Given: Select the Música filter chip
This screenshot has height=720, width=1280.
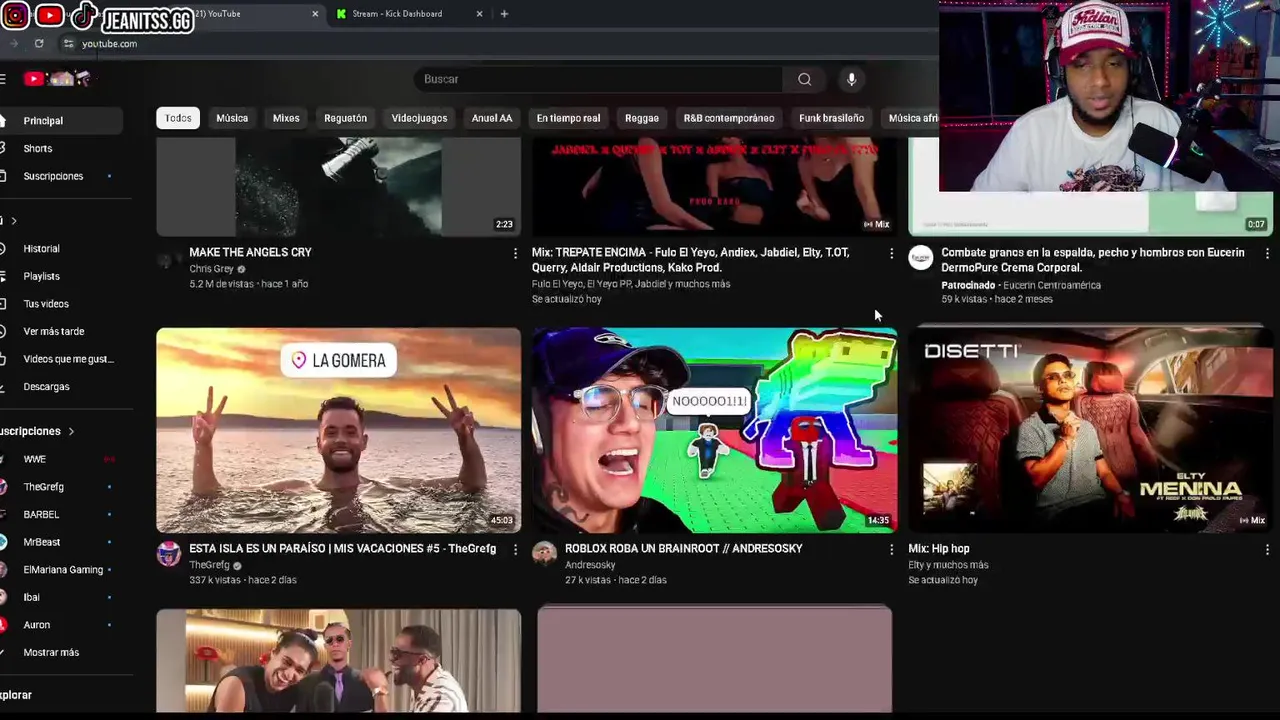Looking at the screenshot, I should click(232, 118).
